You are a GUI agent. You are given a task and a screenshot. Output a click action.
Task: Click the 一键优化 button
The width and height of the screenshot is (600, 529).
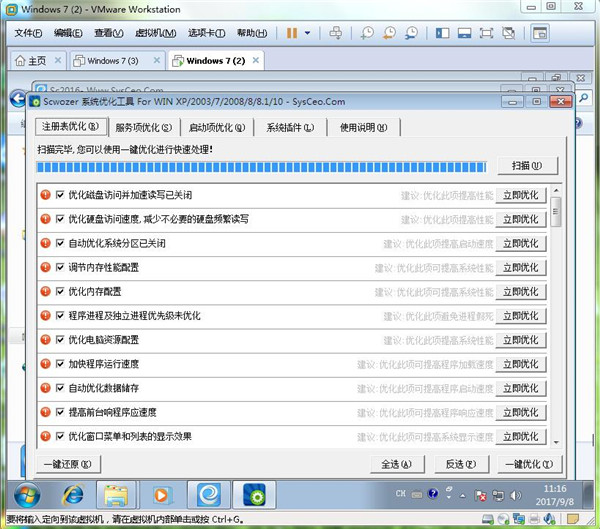529,464
